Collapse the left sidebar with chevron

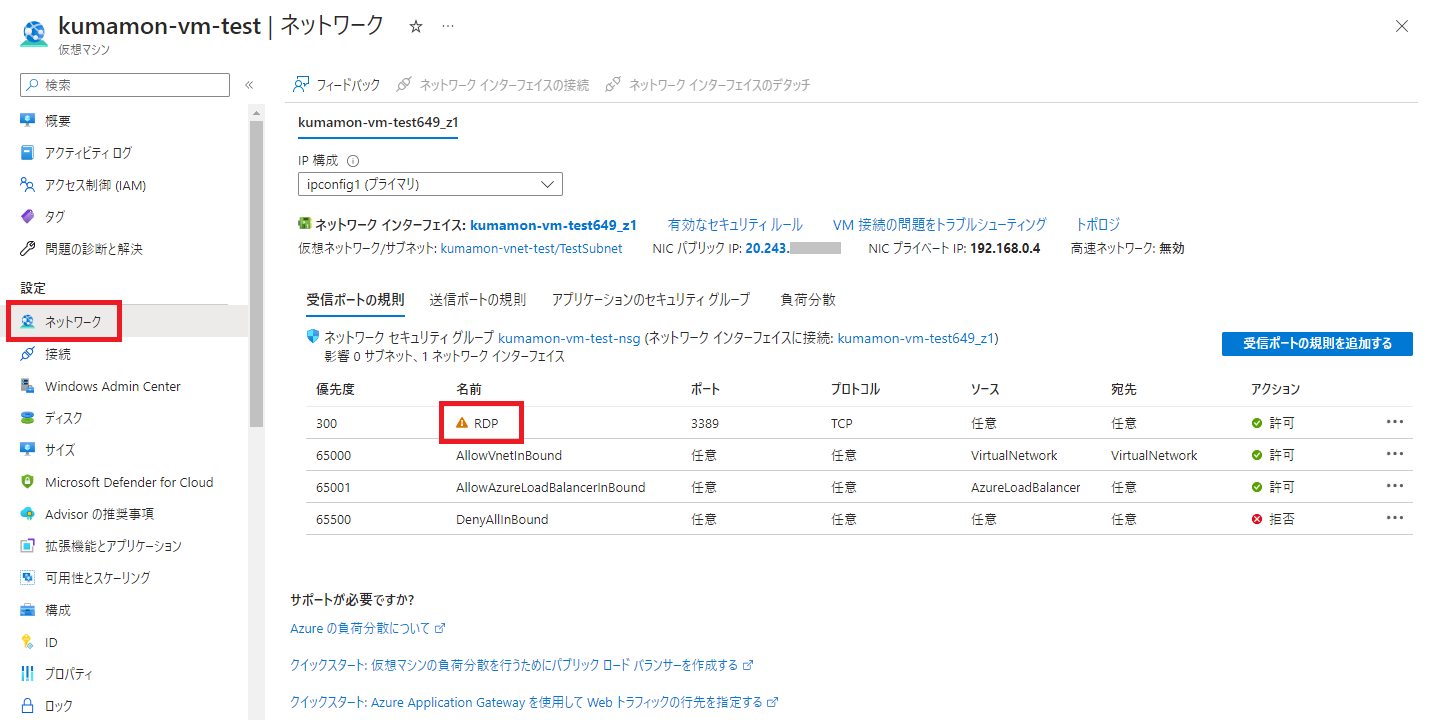tap(249, 85)
